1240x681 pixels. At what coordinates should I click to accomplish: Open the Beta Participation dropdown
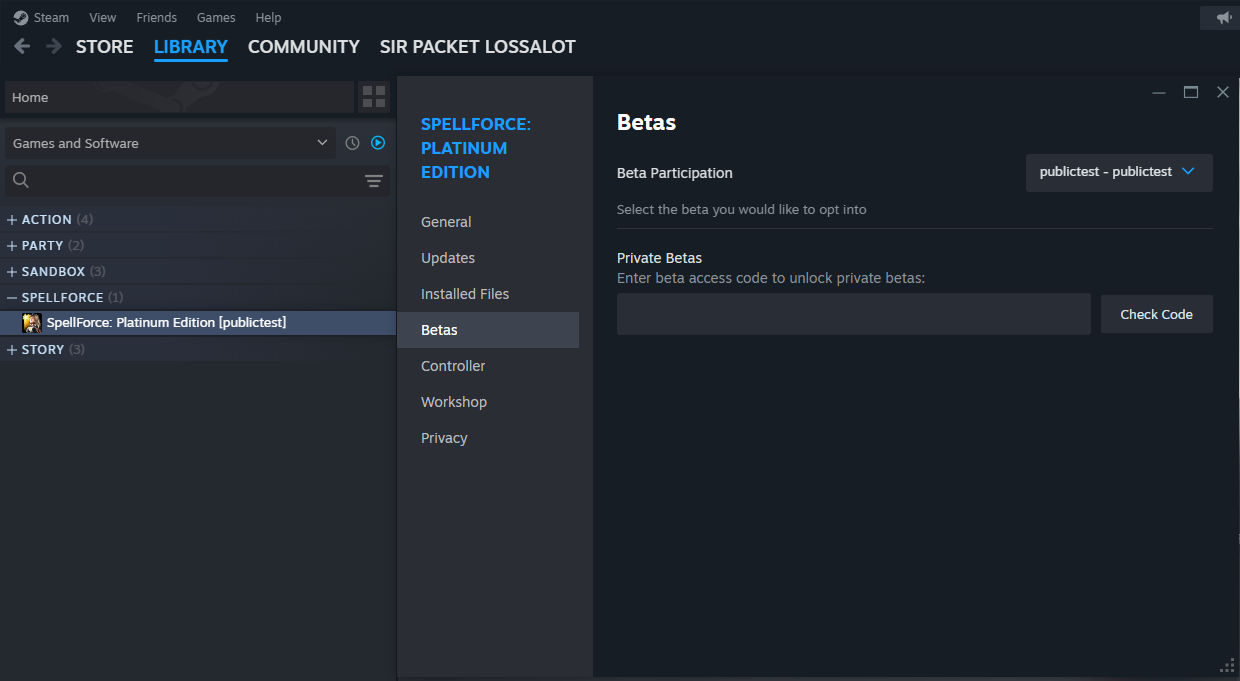point(1119,172)
